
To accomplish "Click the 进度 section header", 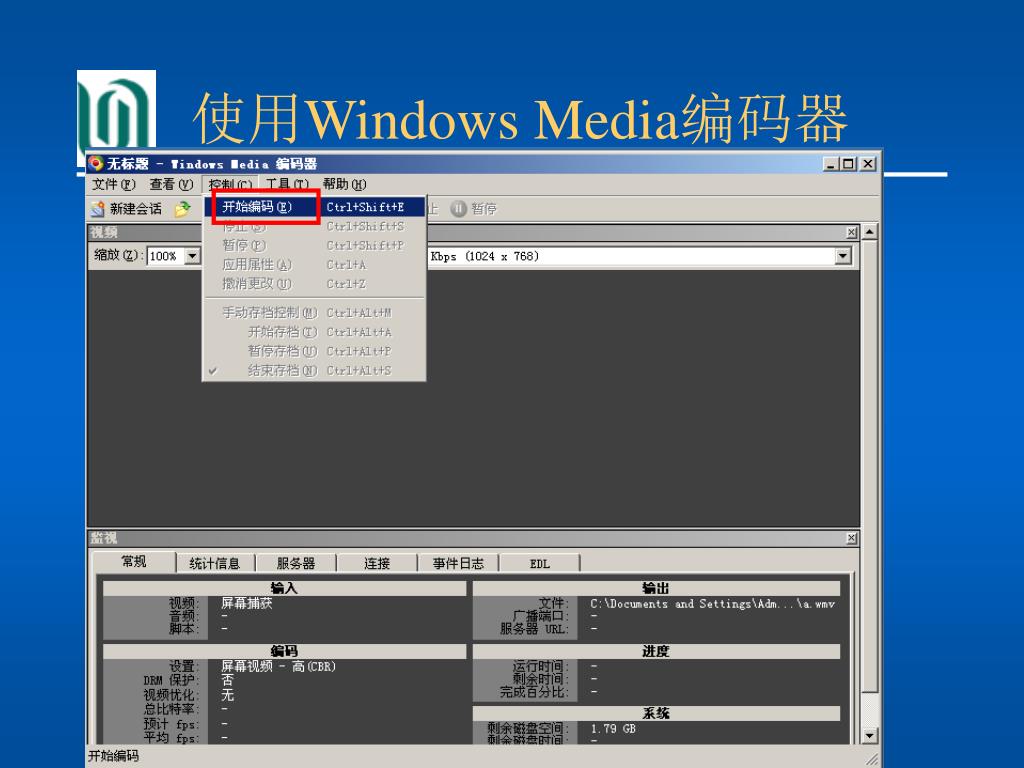I will 656,651.
